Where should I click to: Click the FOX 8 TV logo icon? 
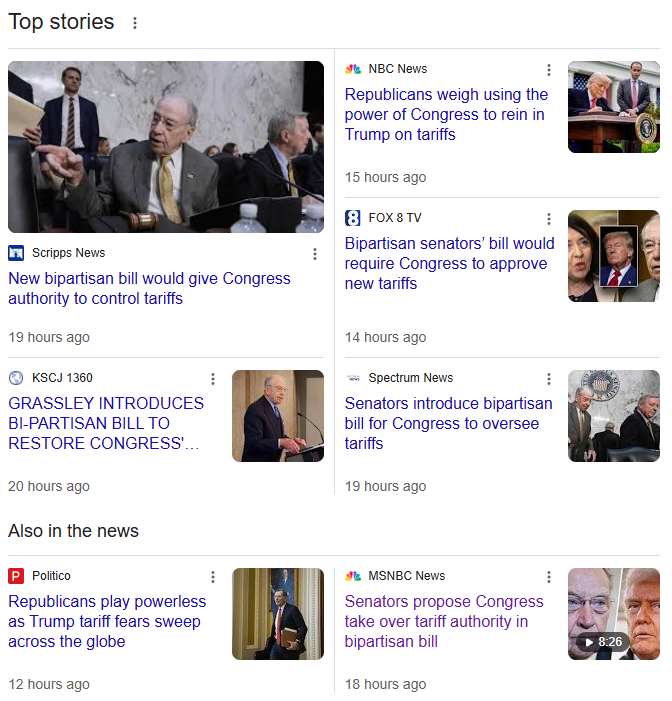pyautogui.click(x=352, y=218)
